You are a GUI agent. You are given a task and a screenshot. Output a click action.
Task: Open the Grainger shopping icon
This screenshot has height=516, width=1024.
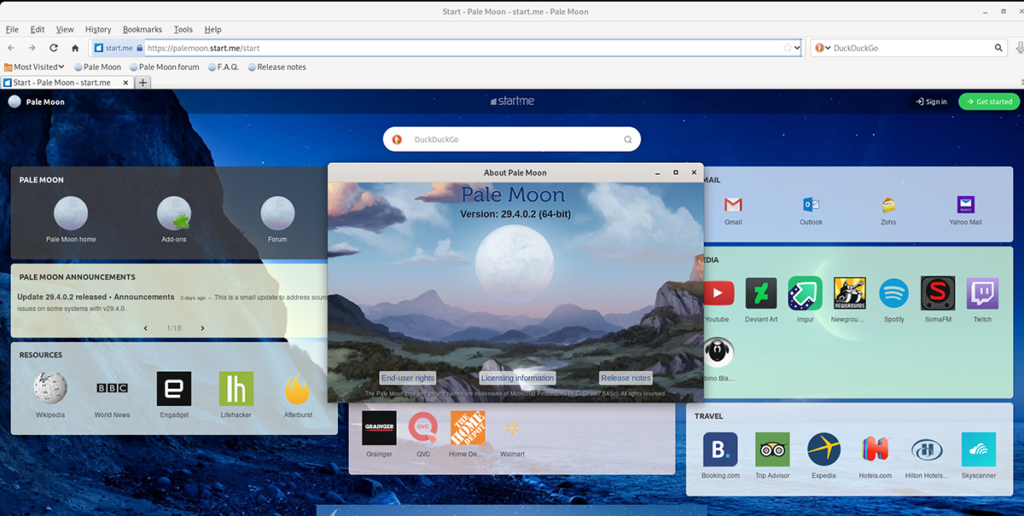(379, 428)
